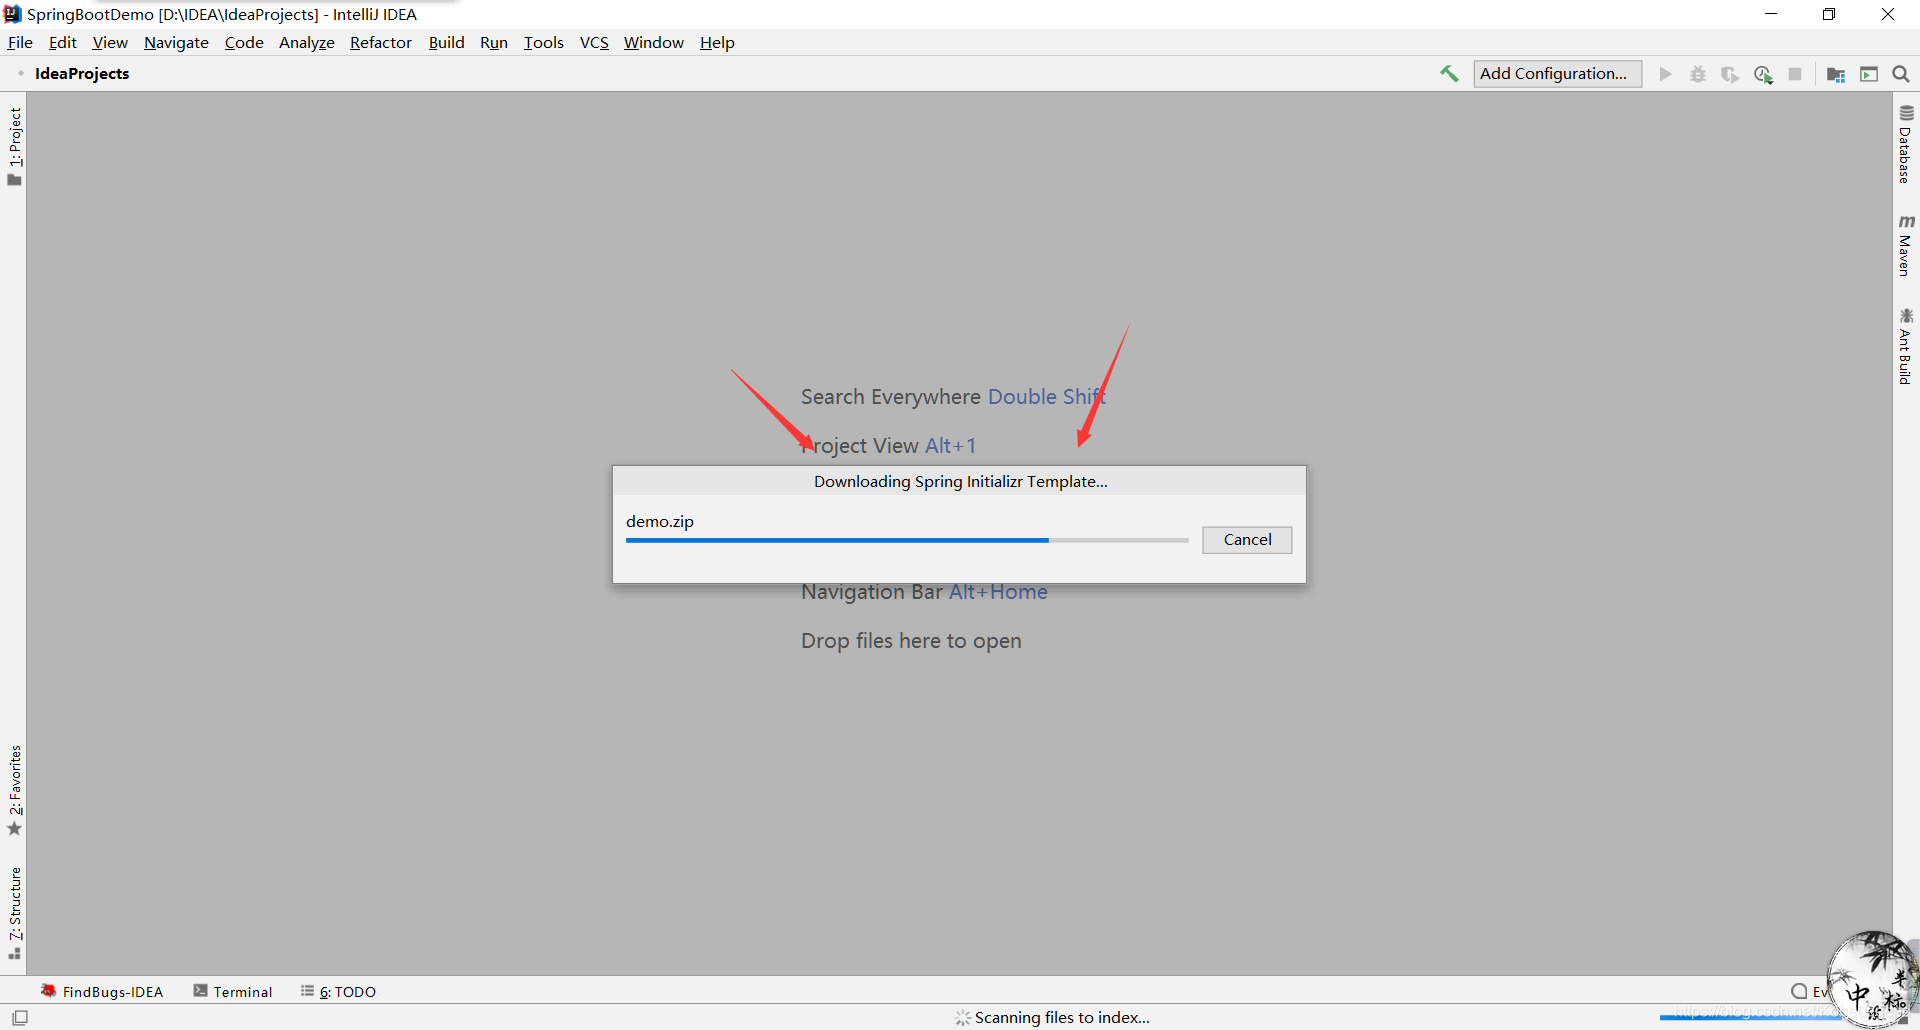The width and height of the screenshot is (1920, 1030).
Task: Click Add Configuration... button
Action: click(x=1557, y=74)
